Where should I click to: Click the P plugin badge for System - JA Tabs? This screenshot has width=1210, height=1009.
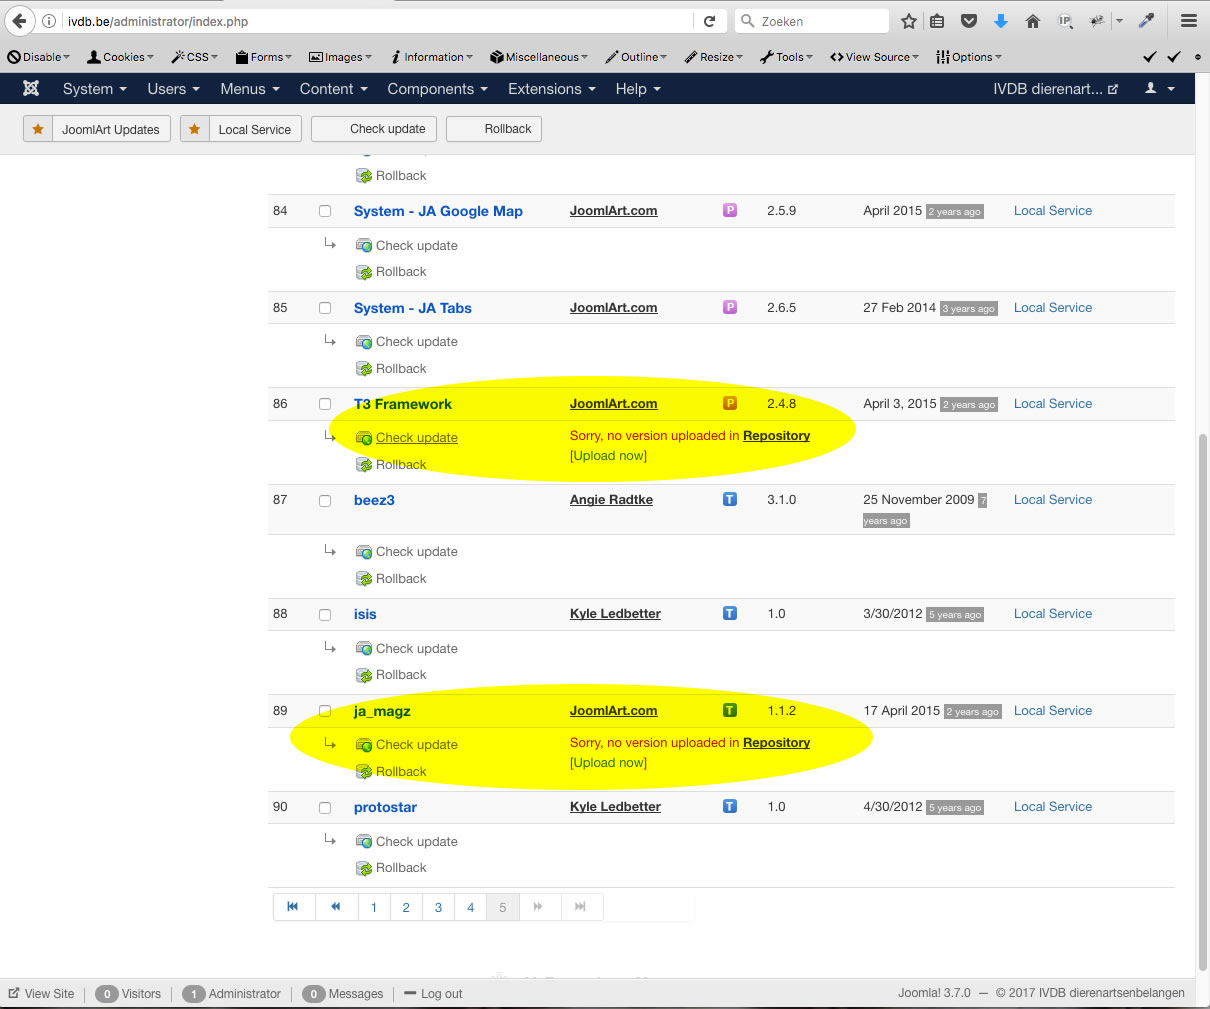[729, 308]
